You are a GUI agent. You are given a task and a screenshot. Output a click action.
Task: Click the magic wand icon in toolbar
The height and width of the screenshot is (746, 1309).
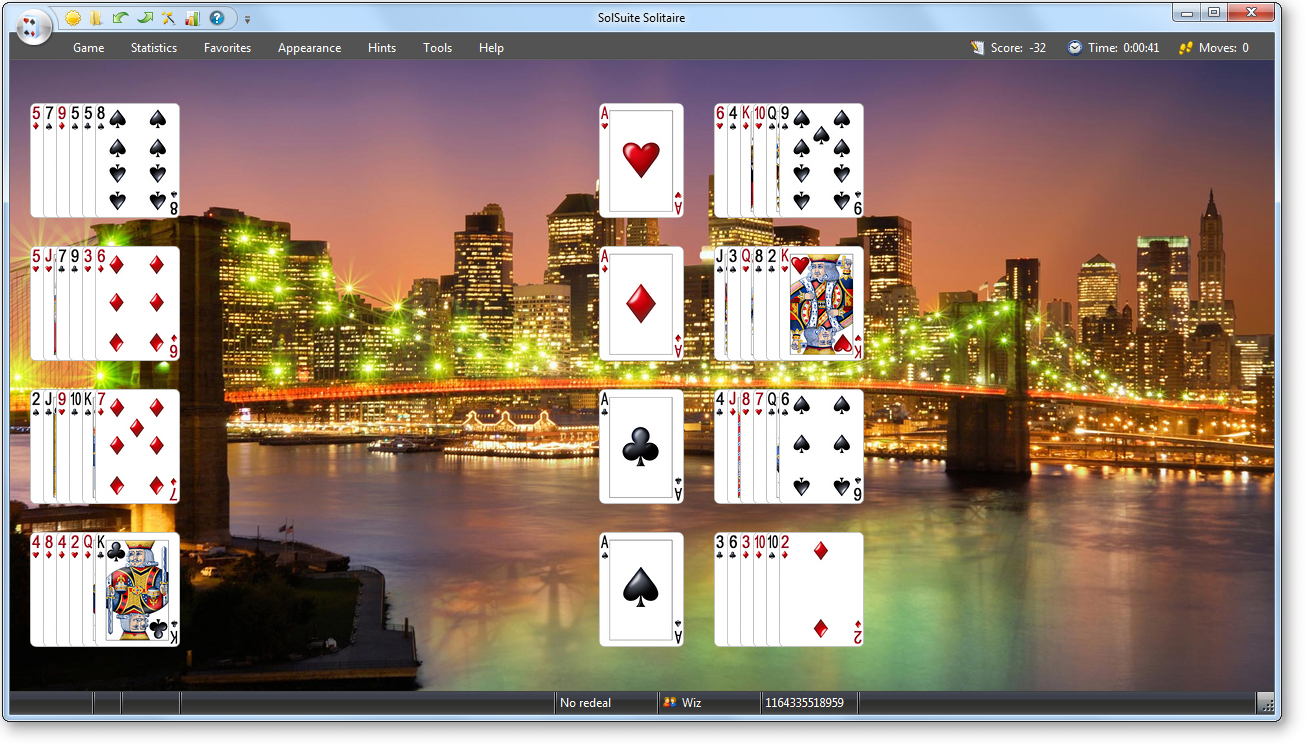click(168, 18)
